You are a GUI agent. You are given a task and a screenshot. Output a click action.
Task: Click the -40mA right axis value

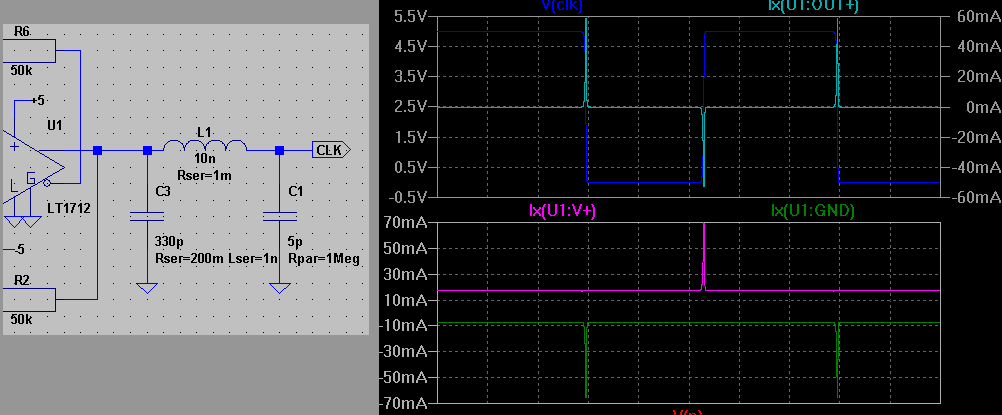pos(975,167)
